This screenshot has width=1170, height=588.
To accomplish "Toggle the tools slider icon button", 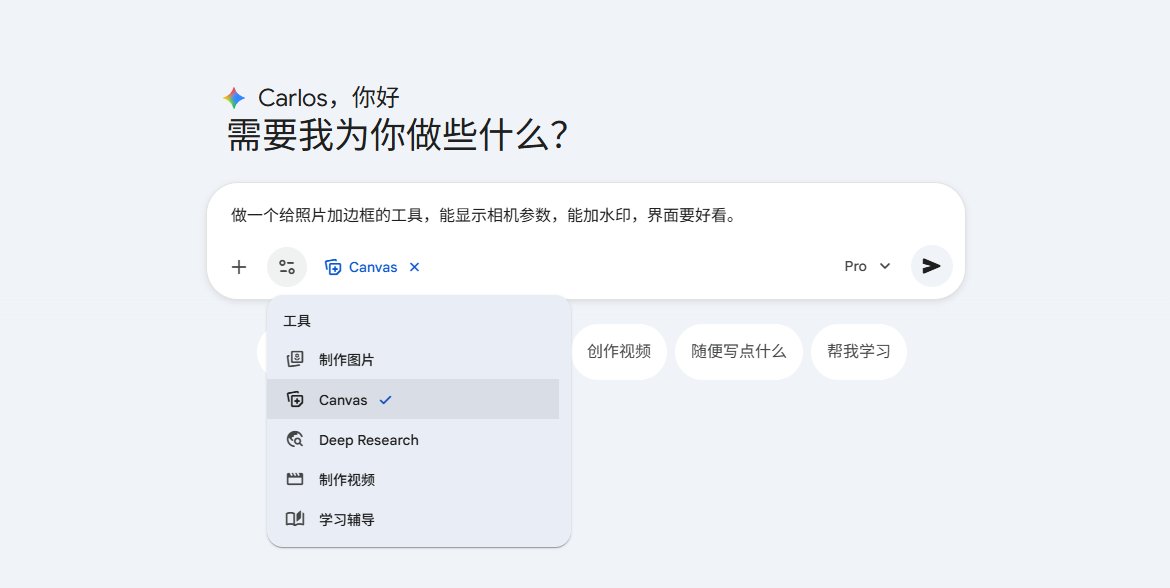I will click(x=287, y=267).
